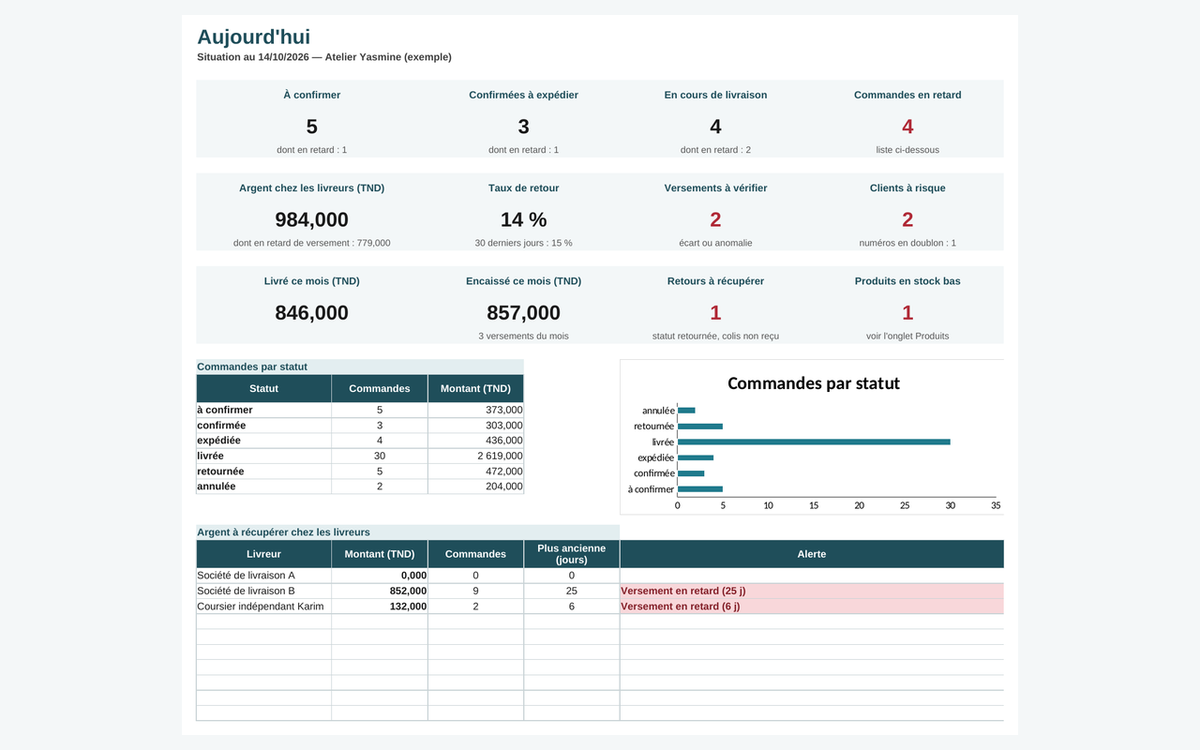Select the 204,000 amount cell
1200x750 pixels.
[476, 486]
